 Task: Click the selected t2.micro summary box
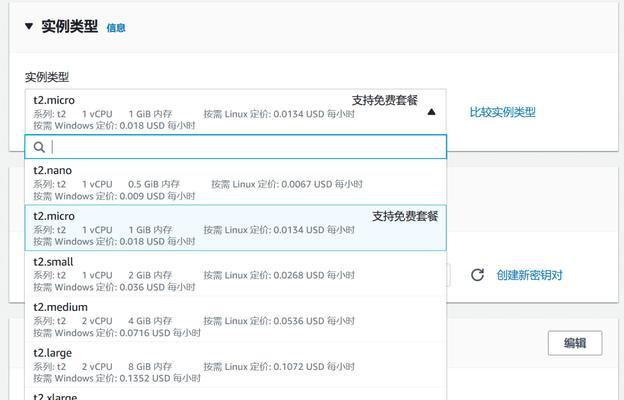pos(236,112)
